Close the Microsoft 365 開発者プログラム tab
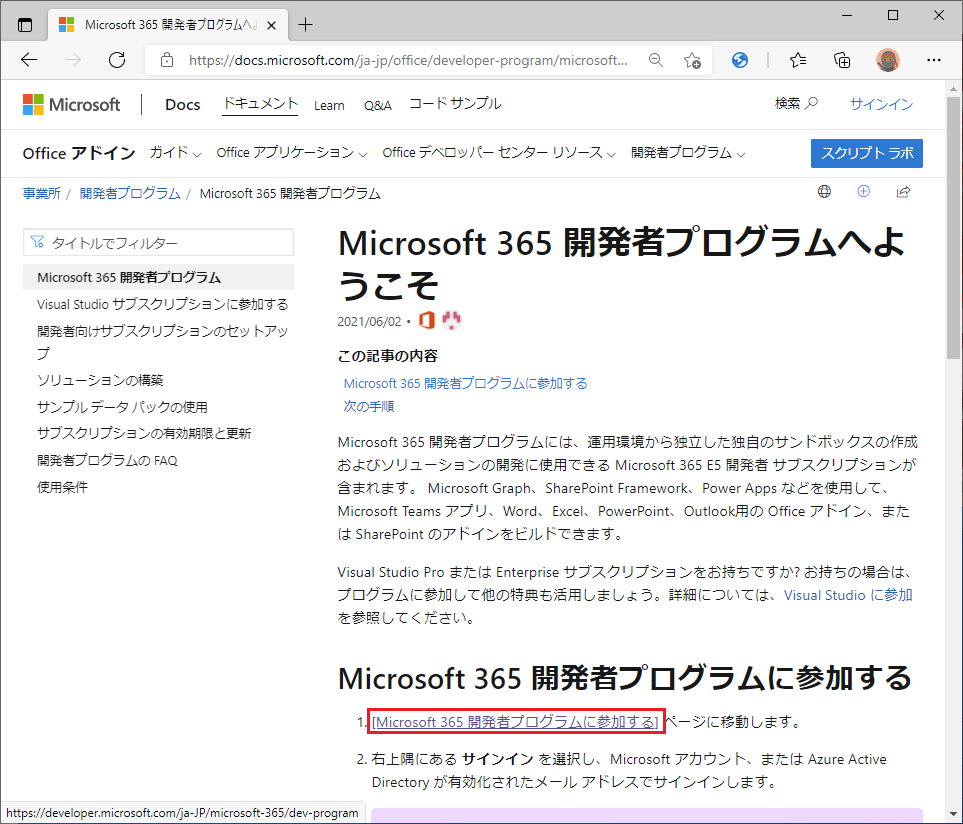This screenshot has height=824, width=963. click(271, 25)
